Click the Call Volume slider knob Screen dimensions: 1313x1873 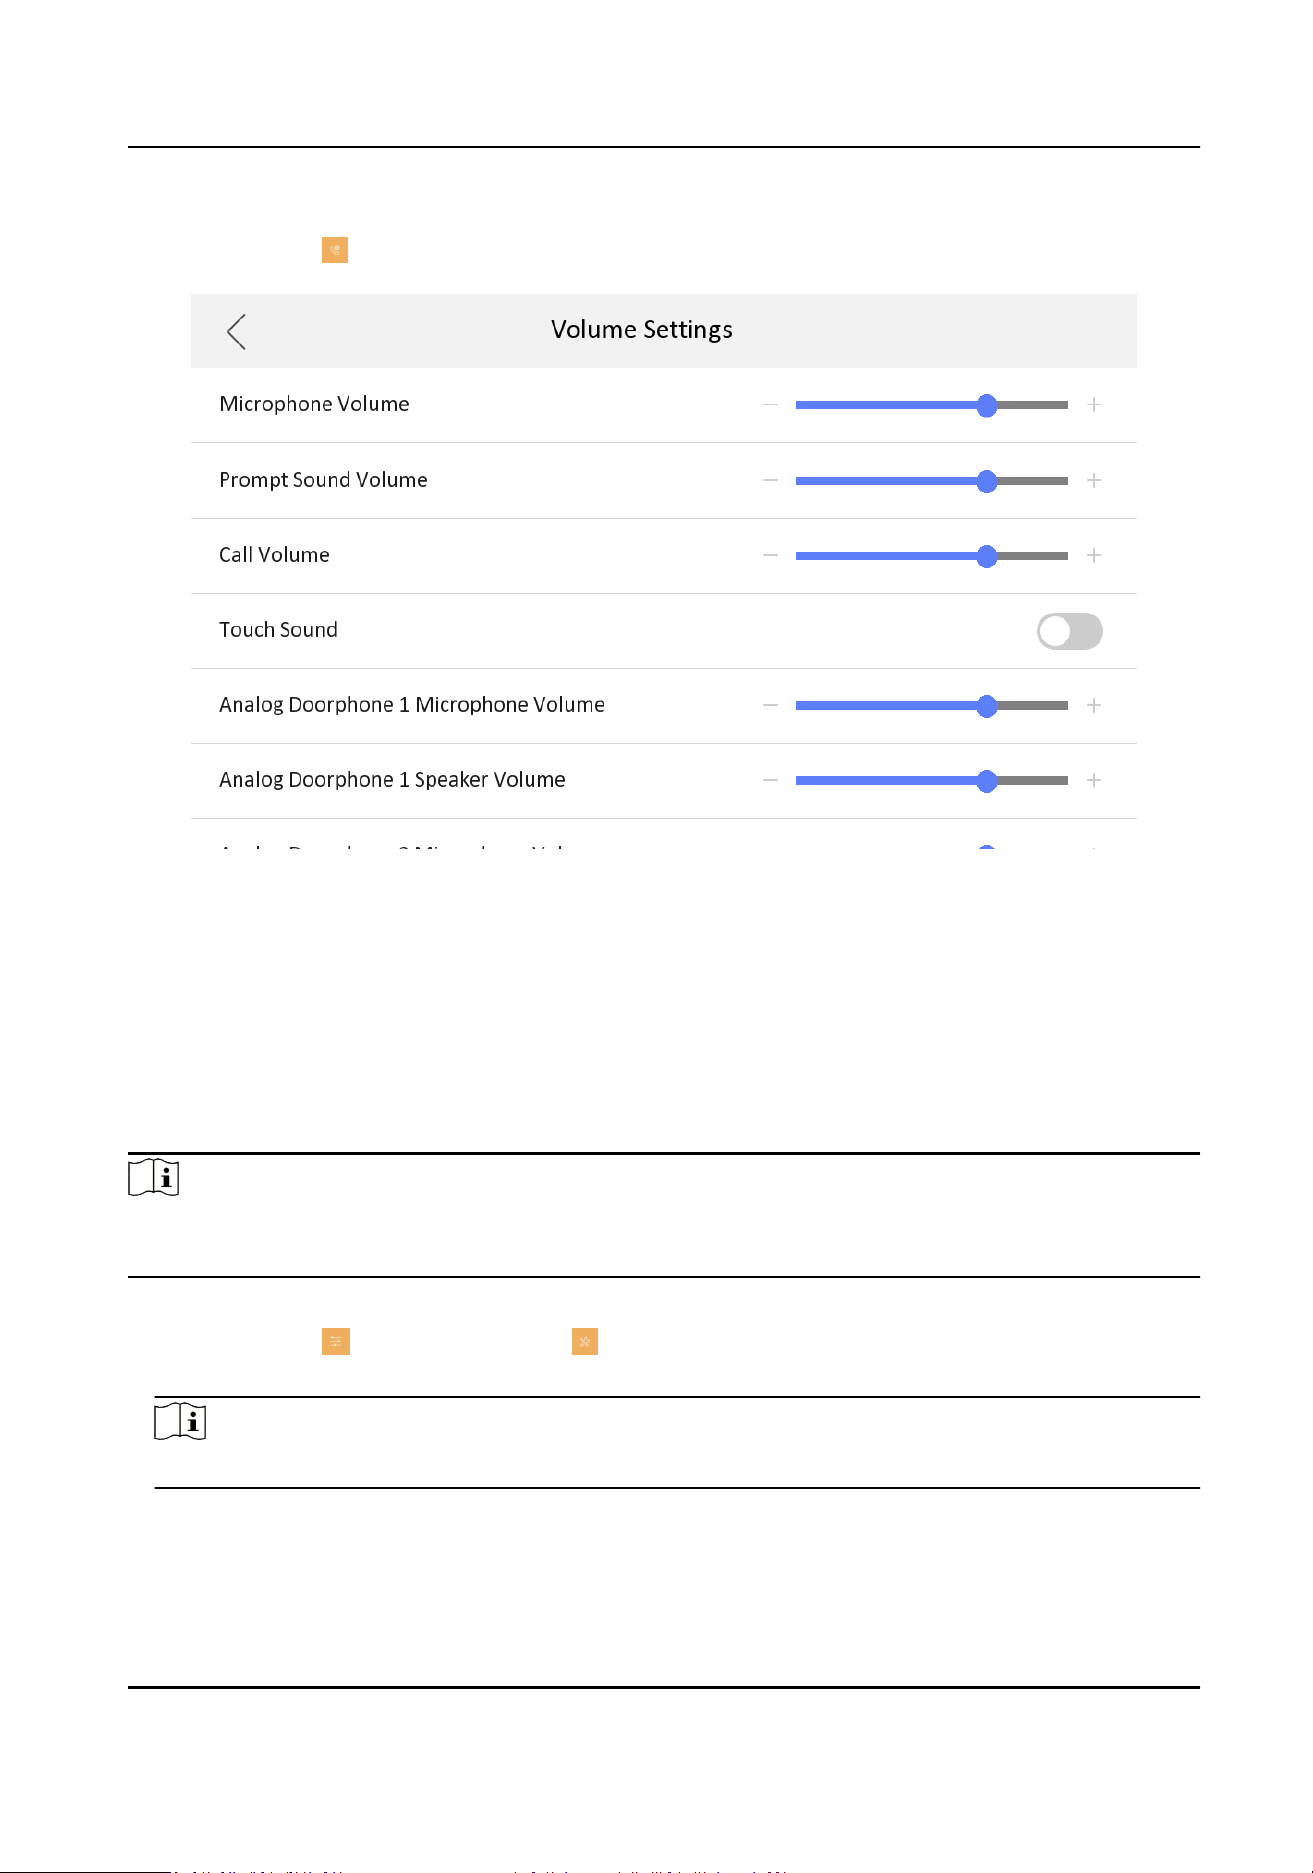pos(987,556)
